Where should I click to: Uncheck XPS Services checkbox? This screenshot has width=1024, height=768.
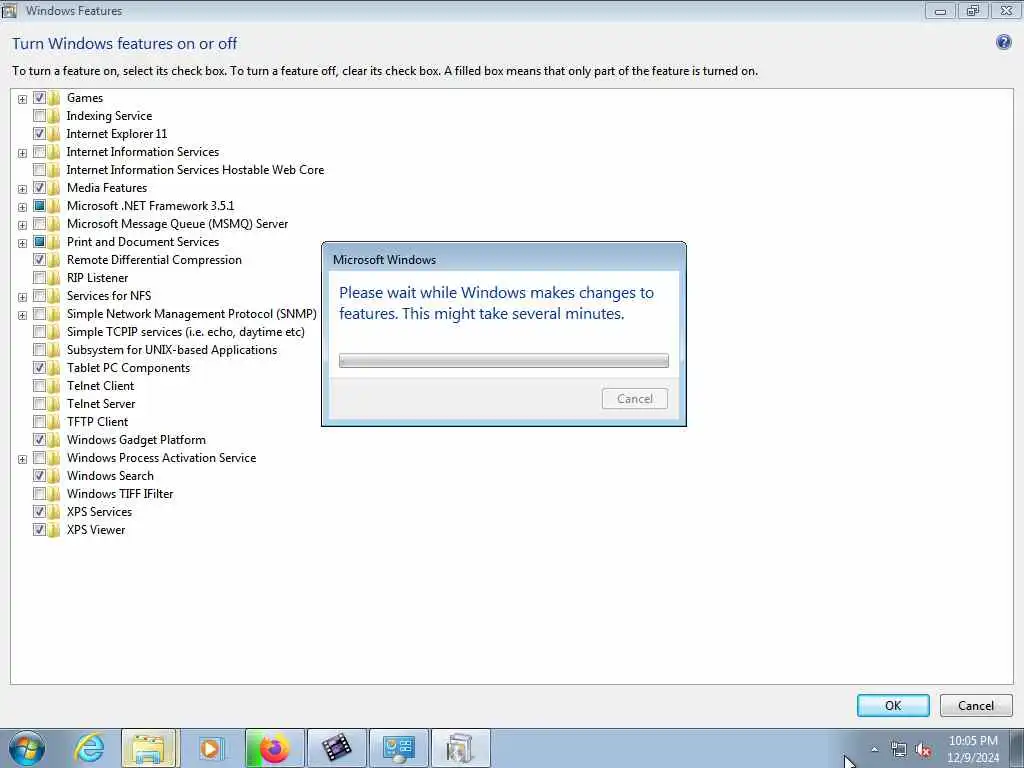39,512
